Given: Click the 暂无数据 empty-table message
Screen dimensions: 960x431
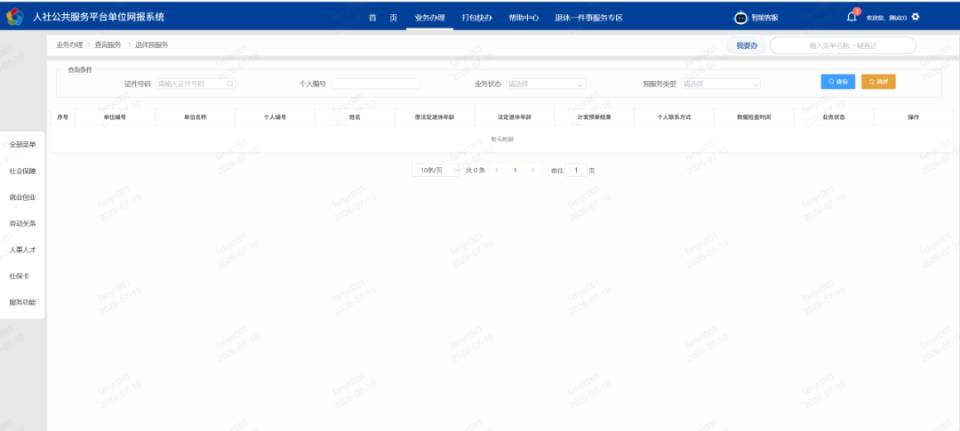Looking at the screenshot, I should pos(502,140).
